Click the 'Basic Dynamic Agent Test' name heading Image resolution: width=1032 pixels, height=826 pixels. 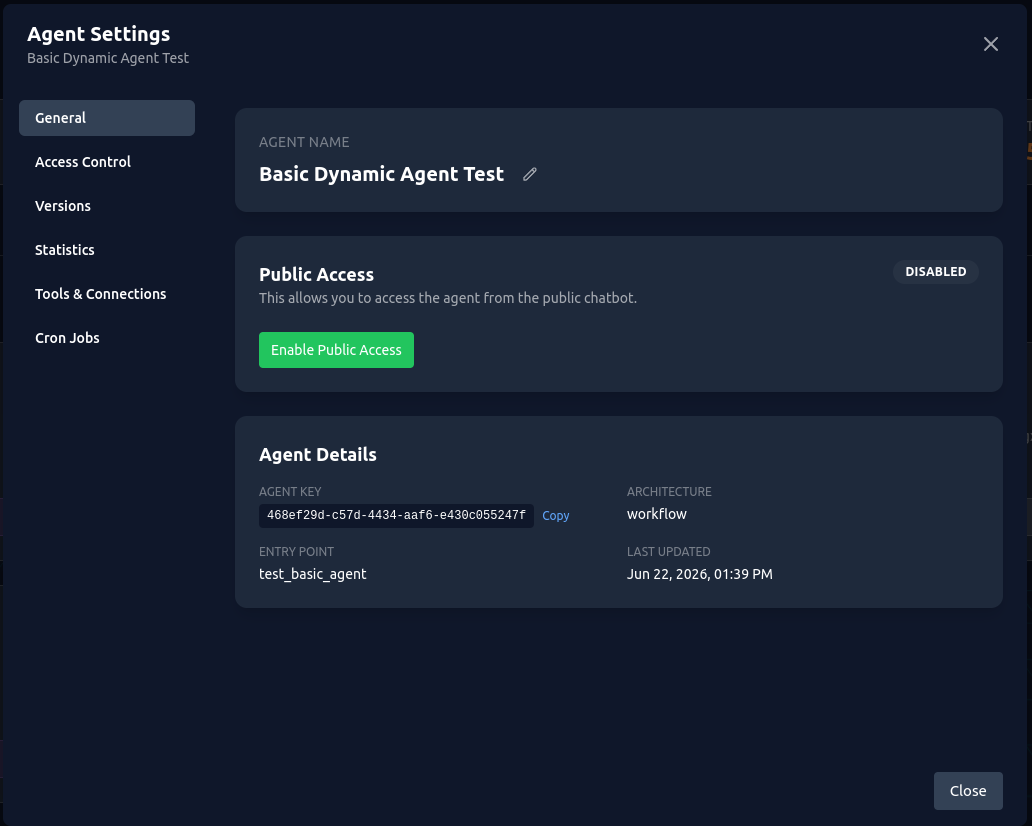click(x=381, y=174)
